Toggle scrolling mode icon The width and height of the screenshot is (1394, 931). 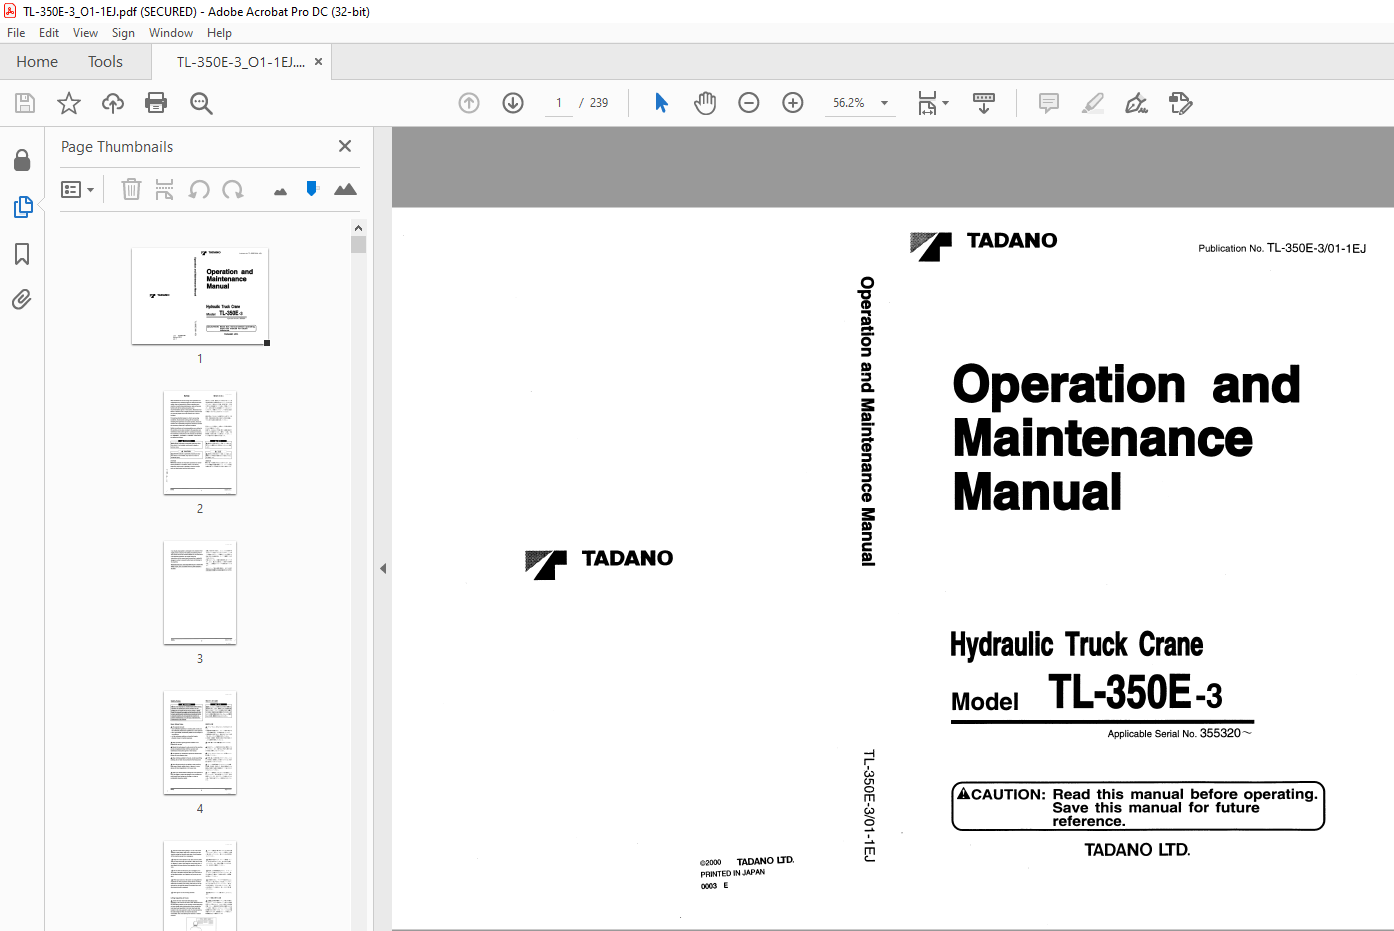(984, 103)
